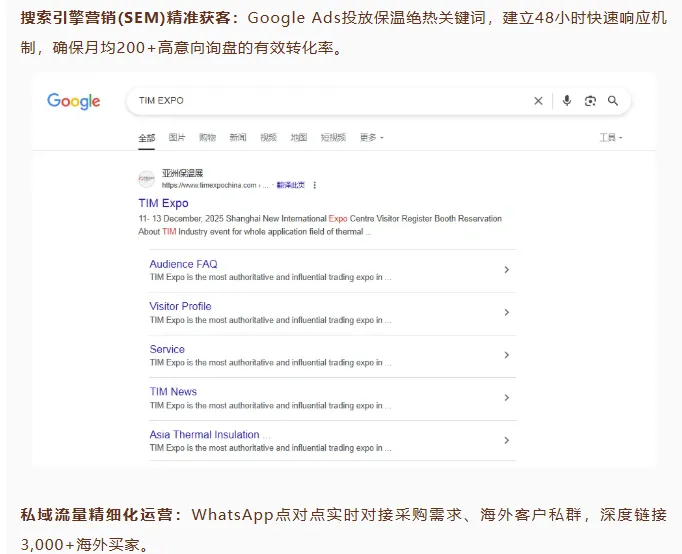This screenshot has height=554, width=682.
Task: Open three-dot menu beside result URL
Action: (x=314, y=185)
